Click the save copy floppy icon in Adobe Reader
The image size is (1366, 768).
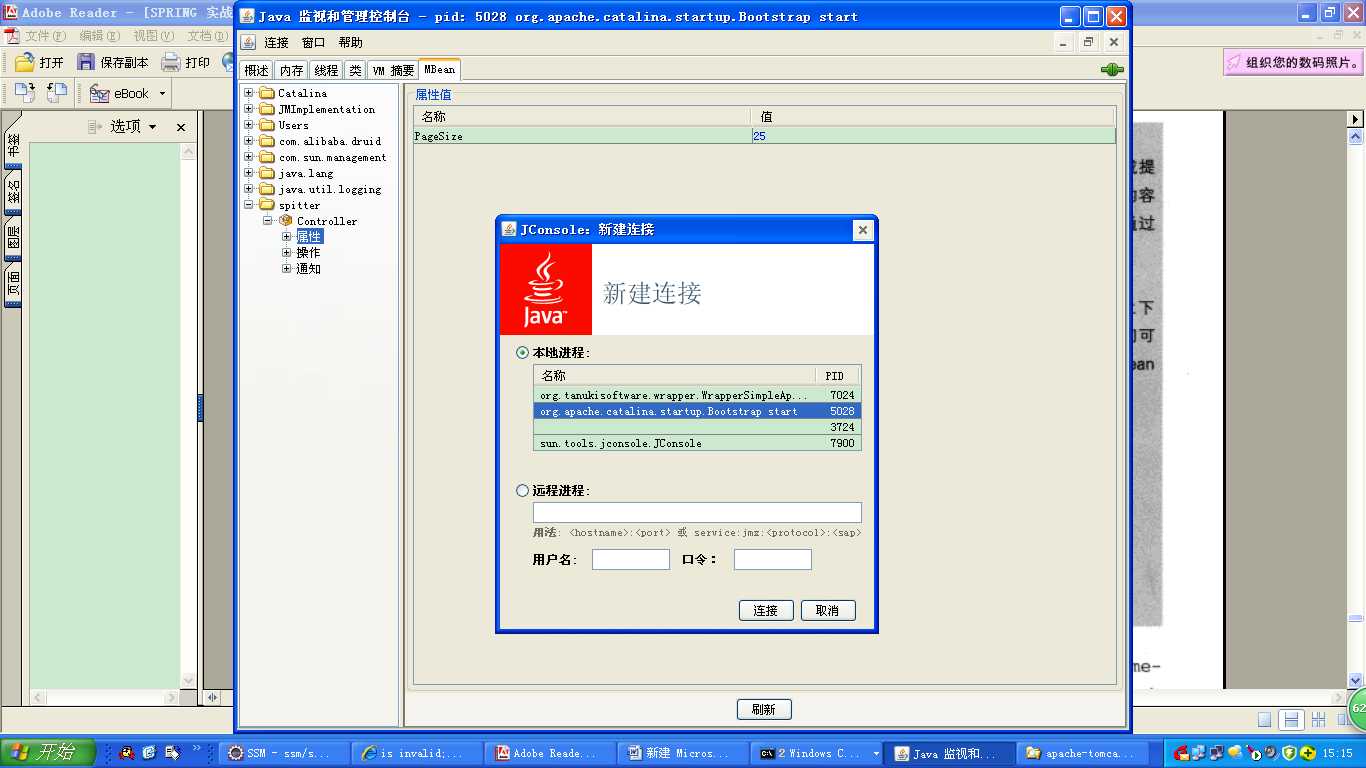(x=86, y=62)
